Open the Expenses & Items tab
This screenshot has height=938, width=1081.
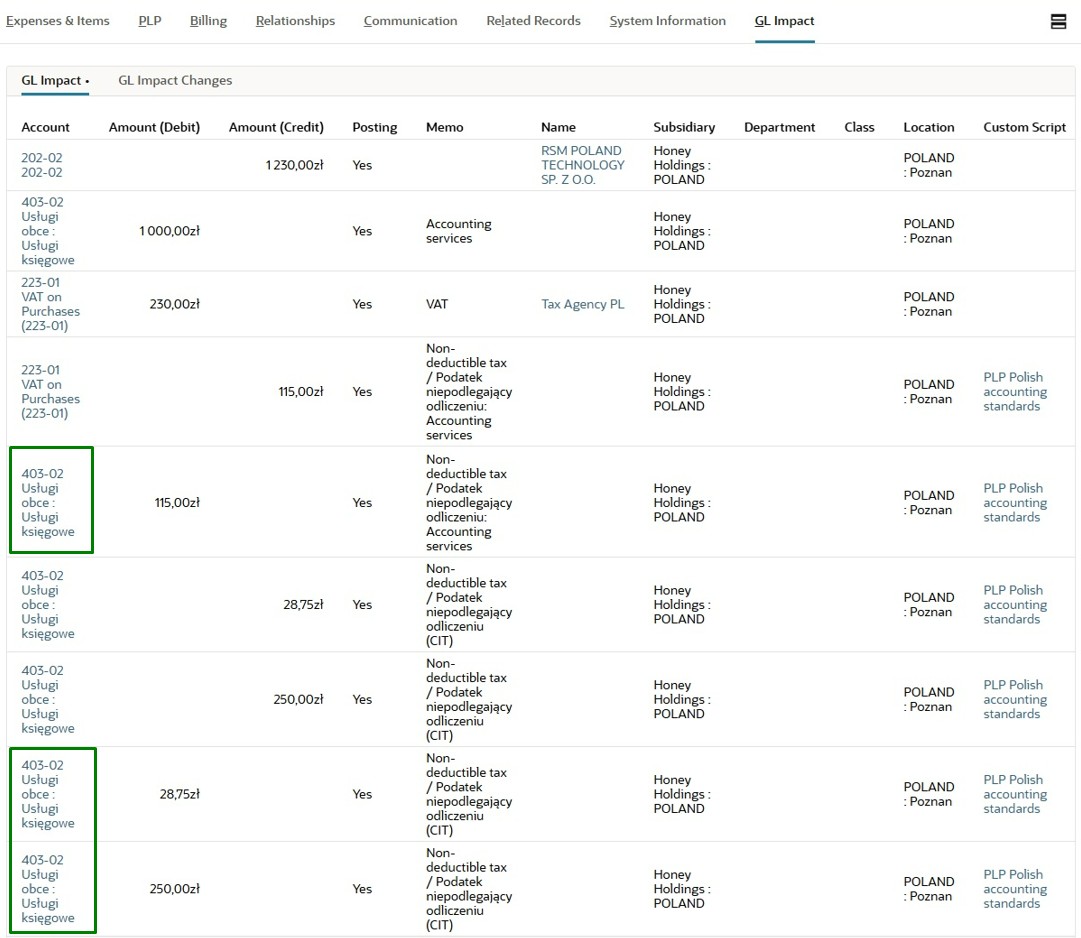[x=58, y=21]
